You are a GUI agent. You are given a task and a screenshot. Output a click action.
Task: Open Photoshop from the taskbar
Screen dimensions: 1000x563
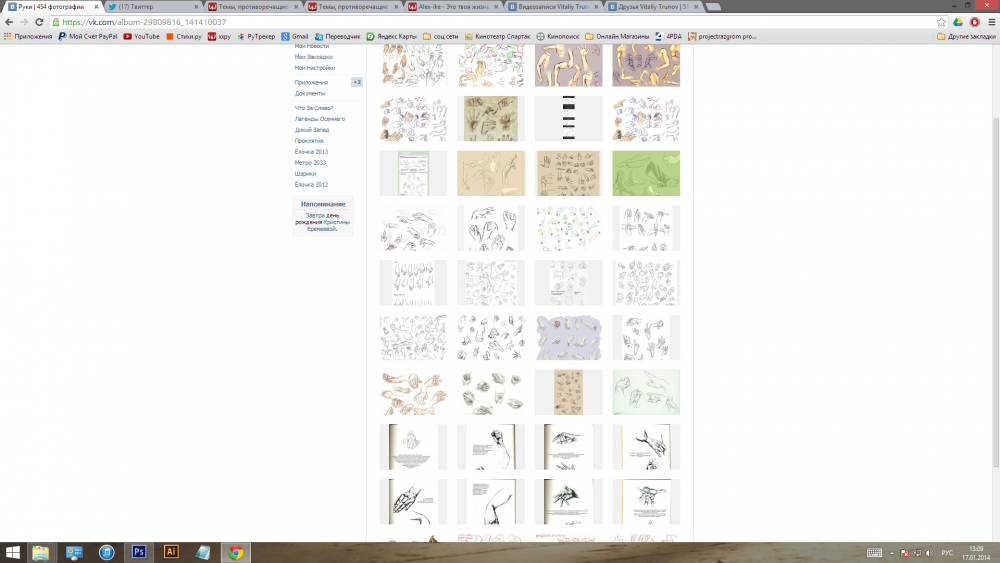139,552
